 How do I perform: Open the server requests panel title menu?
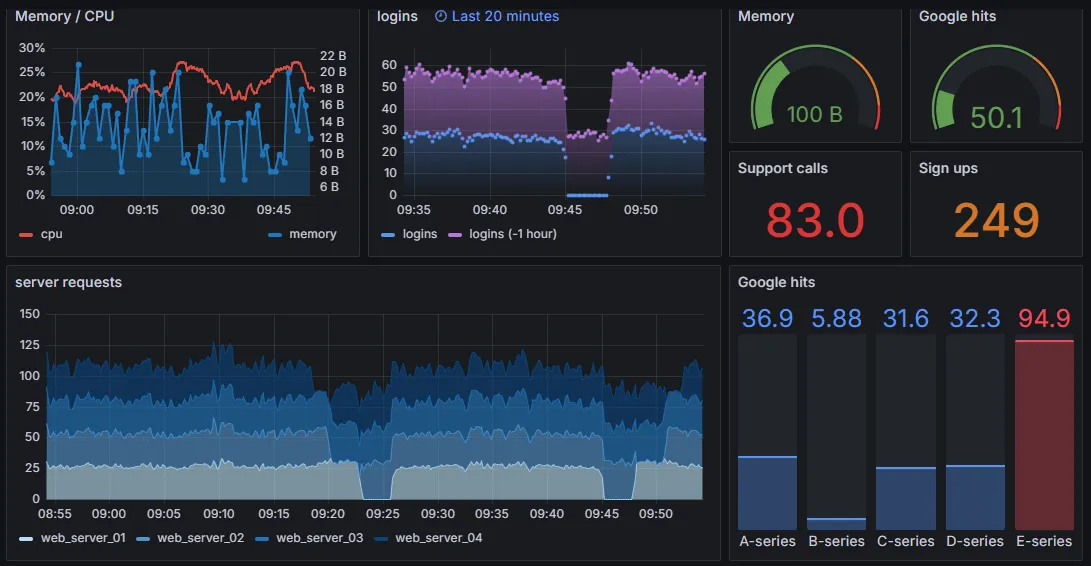(68, 283)
